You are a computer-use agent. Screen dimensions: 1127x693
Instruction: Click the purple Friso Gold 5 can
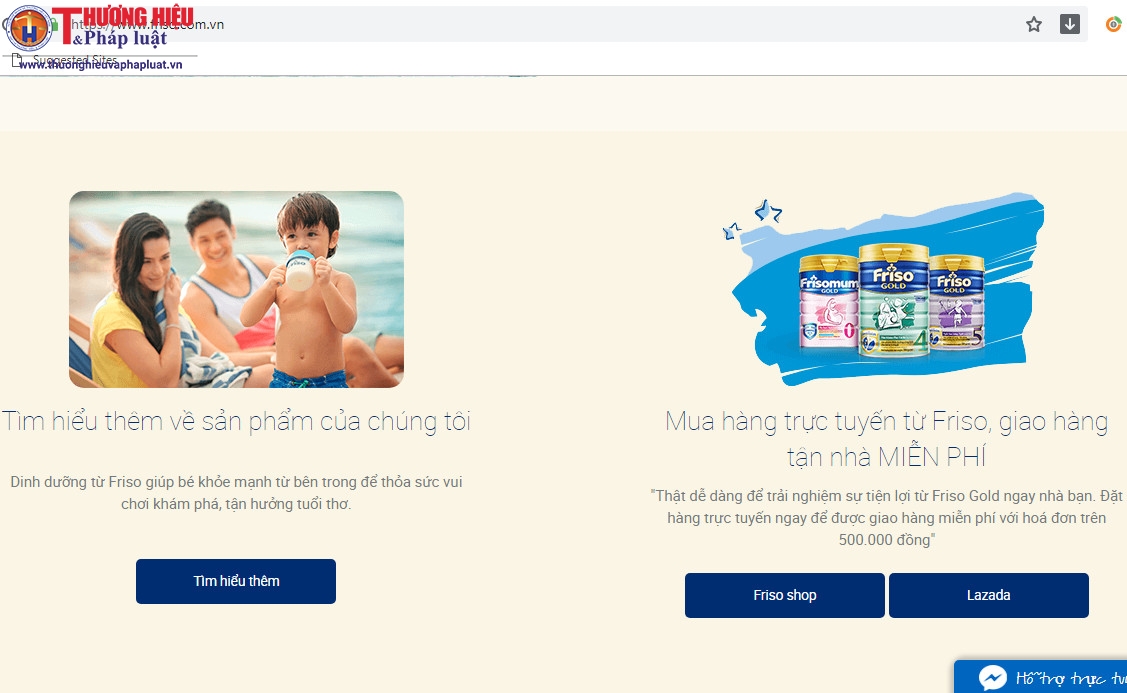point(957,301)
